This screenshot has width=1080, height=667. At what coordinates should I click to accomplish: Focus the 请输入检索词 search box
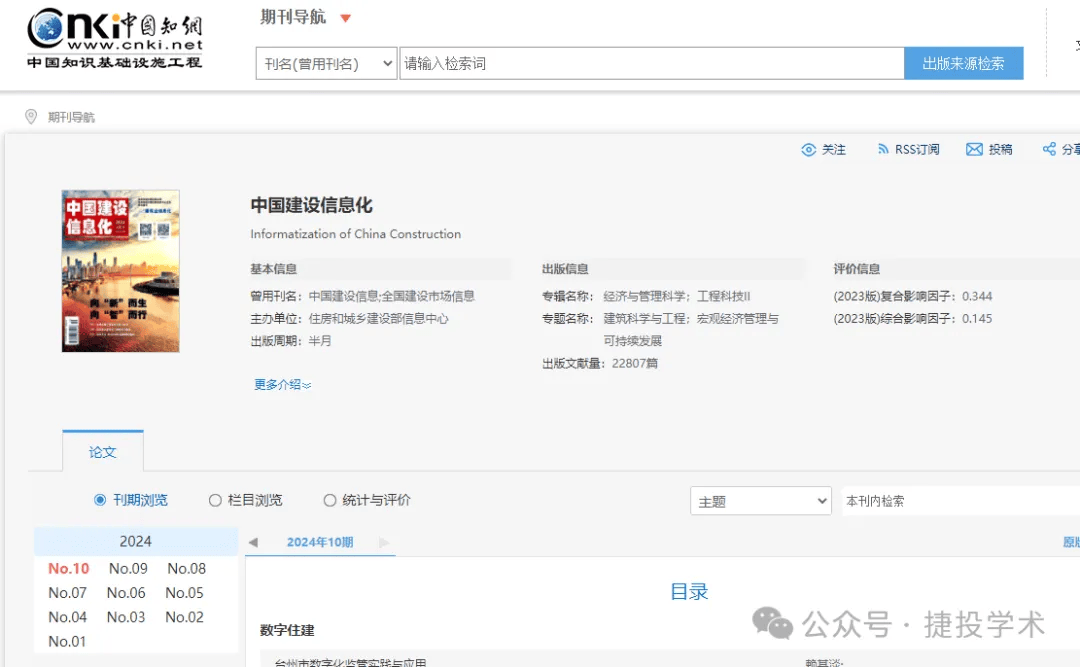pos(652,63)
